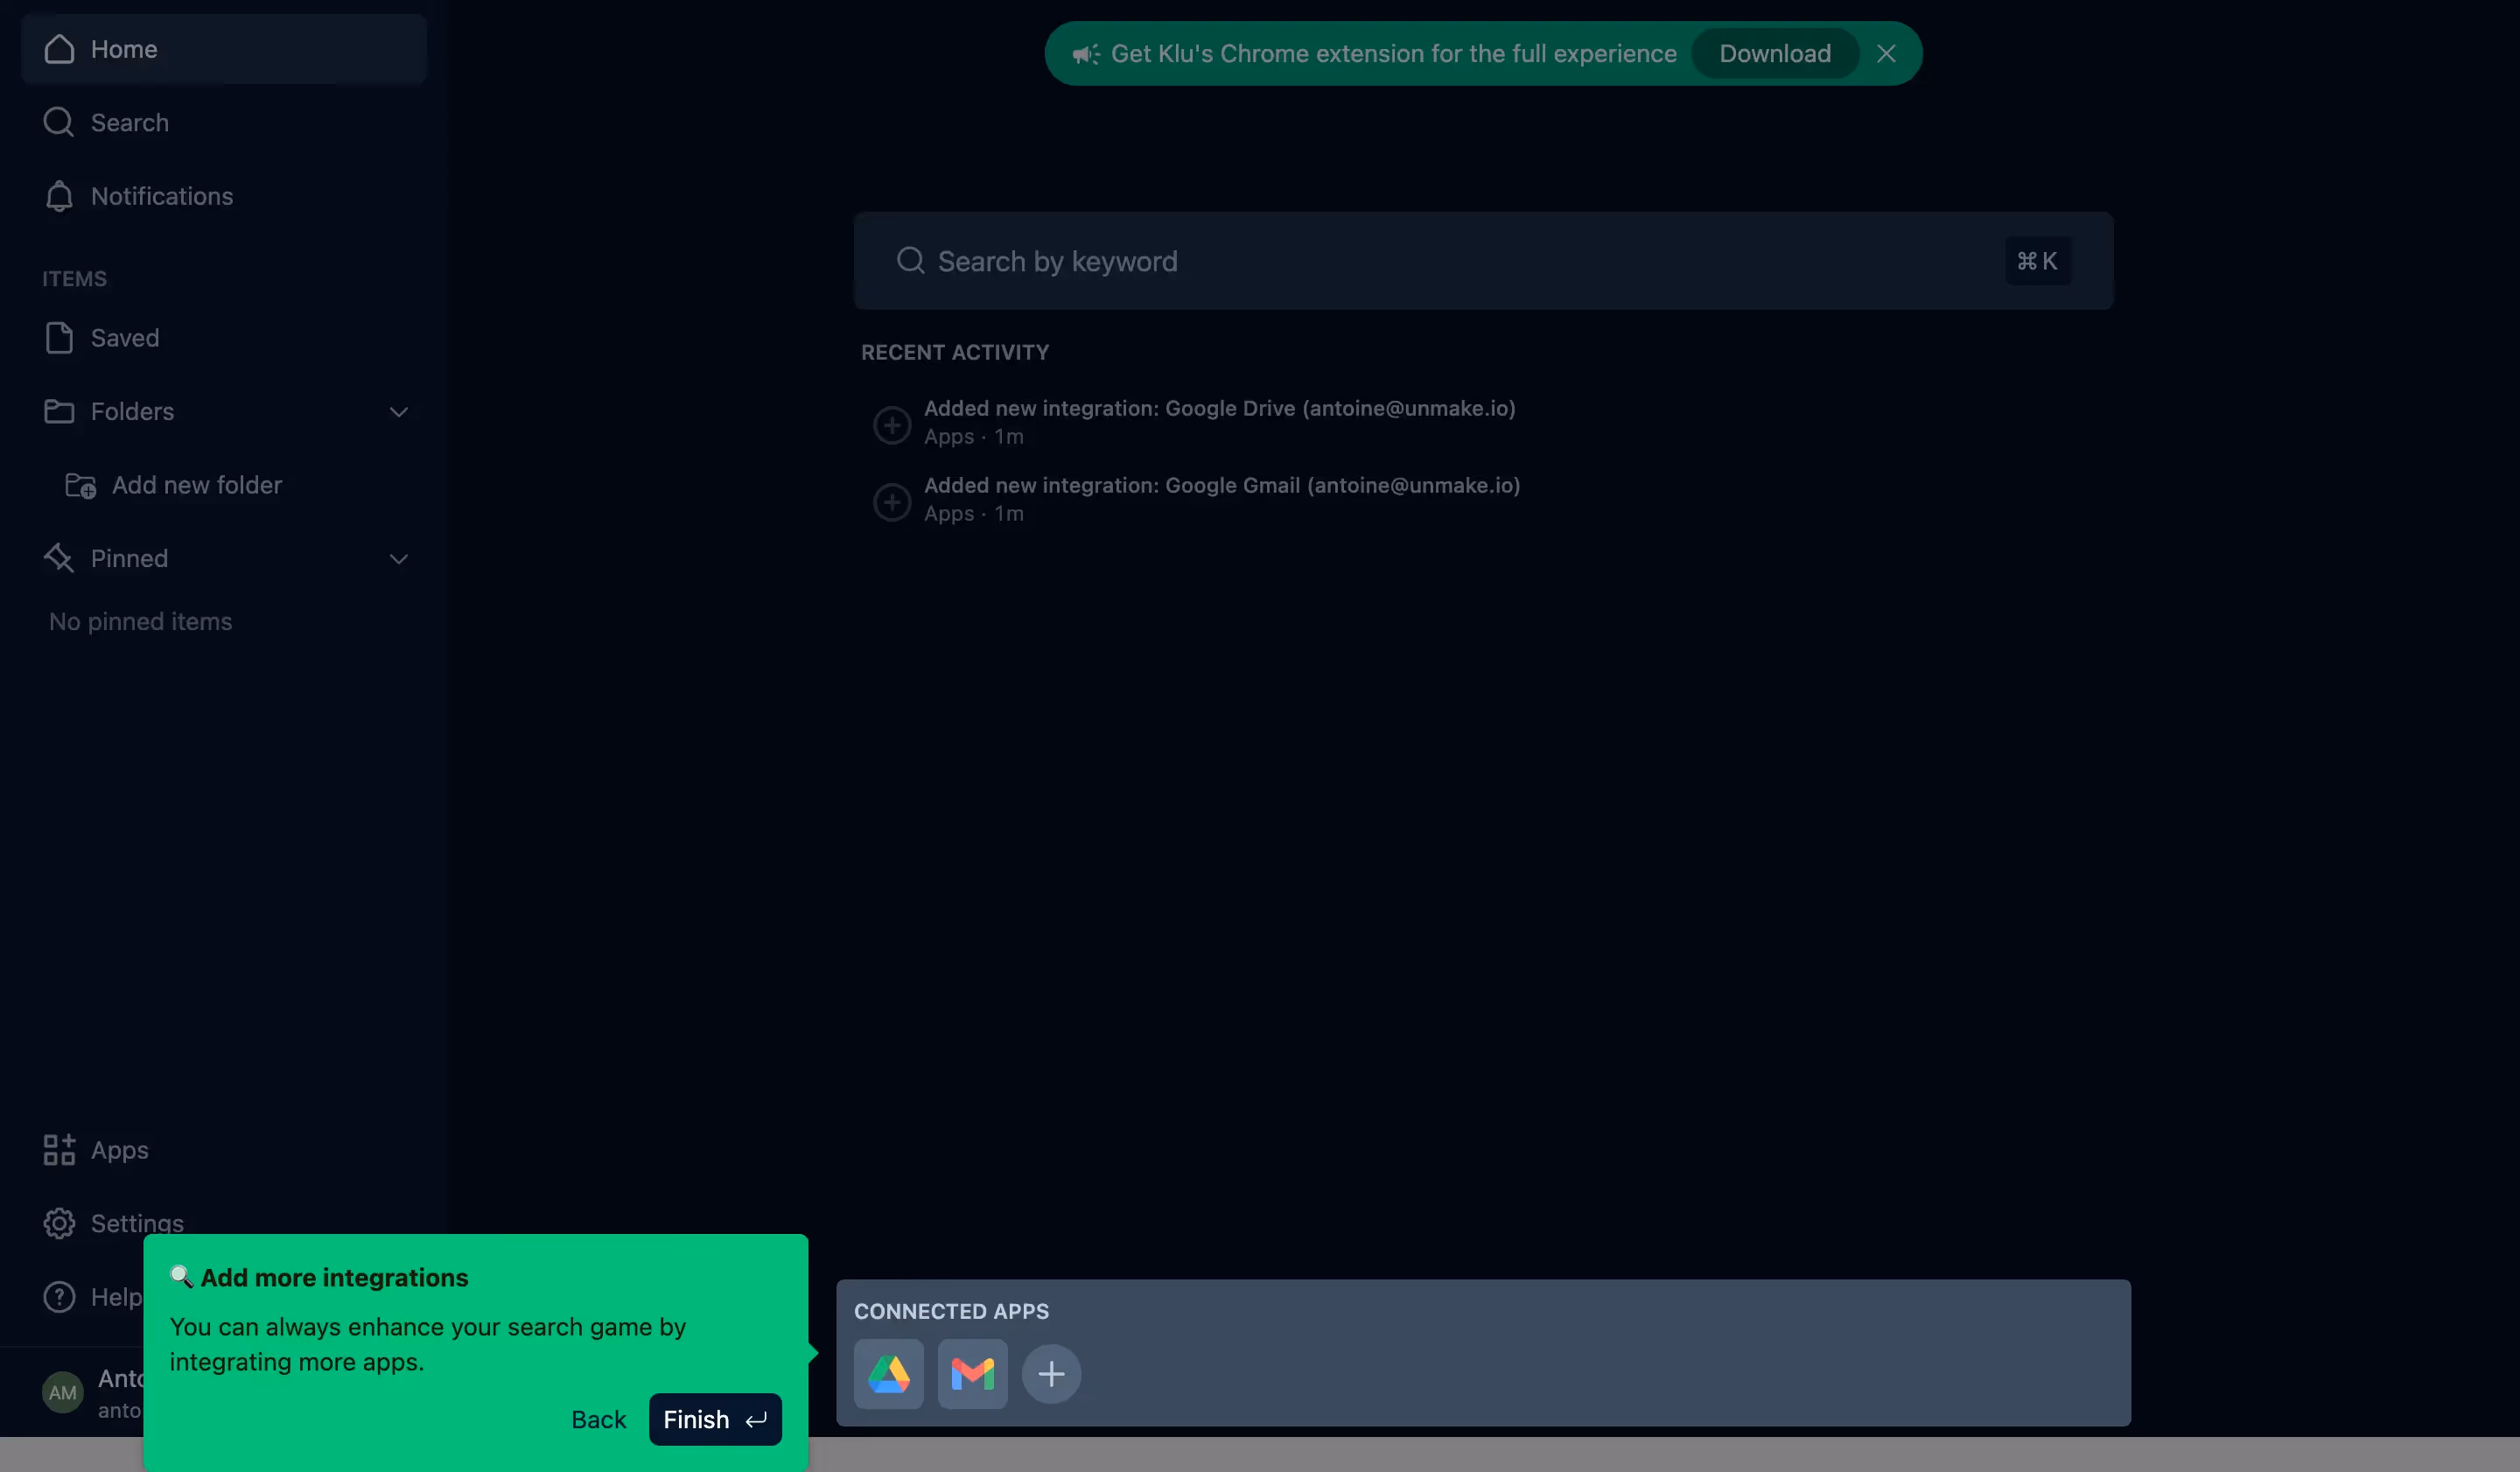
Task: Click the Gmail connected app icon
Action: point(972,1374)
